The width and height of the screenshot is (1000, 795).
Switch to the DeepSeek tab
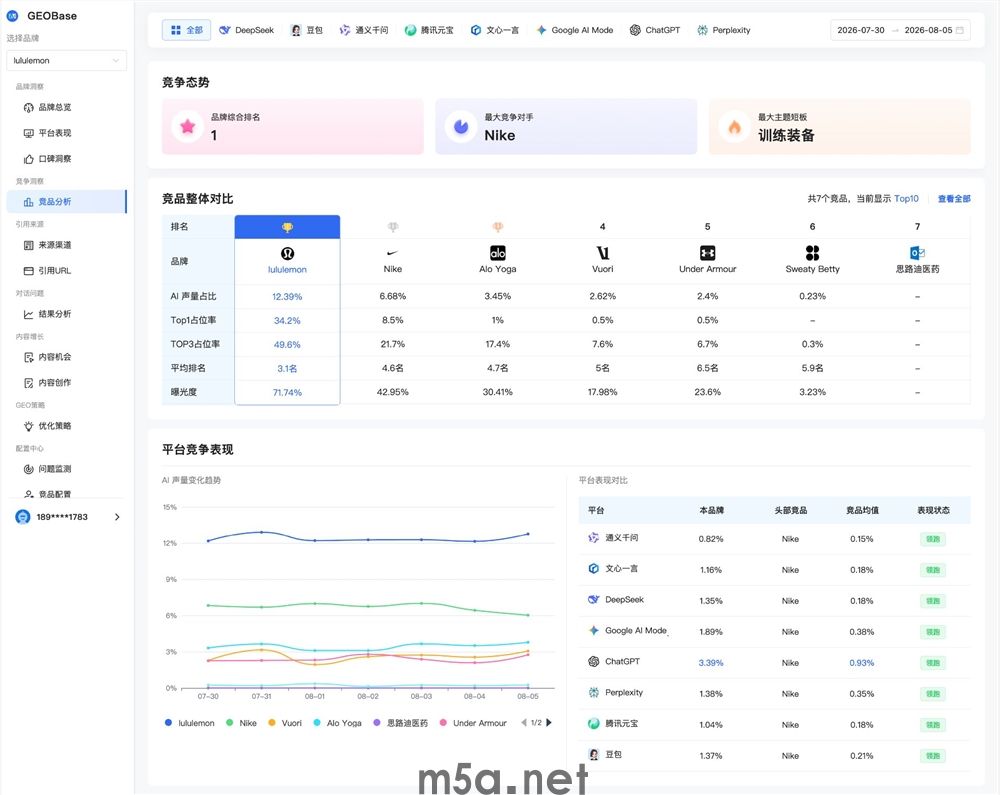tap(247, 30)
